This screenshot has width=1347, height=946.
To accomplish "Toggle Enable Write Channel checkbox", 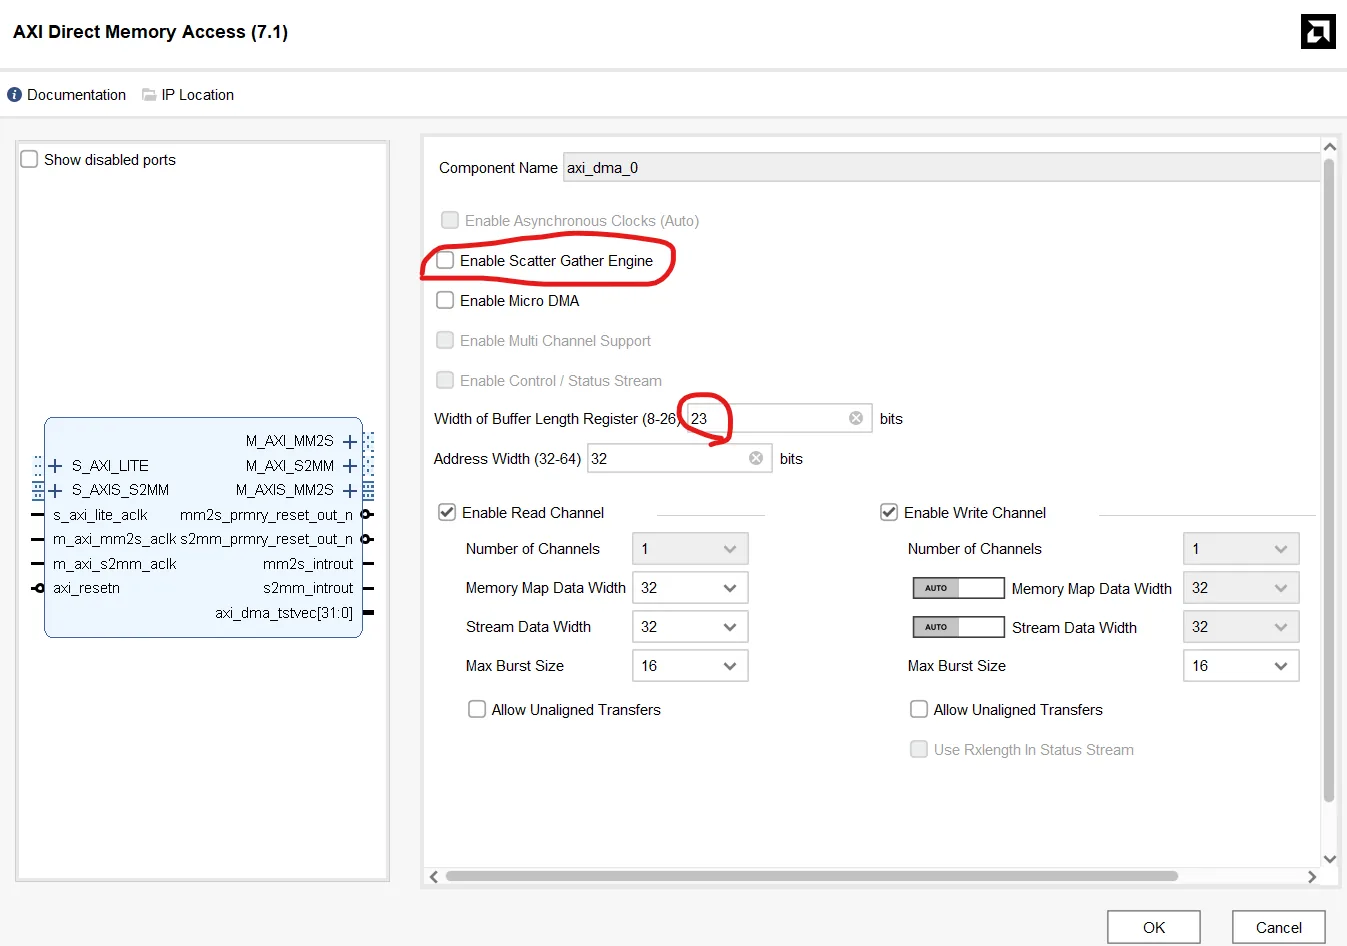I will 889,512.
